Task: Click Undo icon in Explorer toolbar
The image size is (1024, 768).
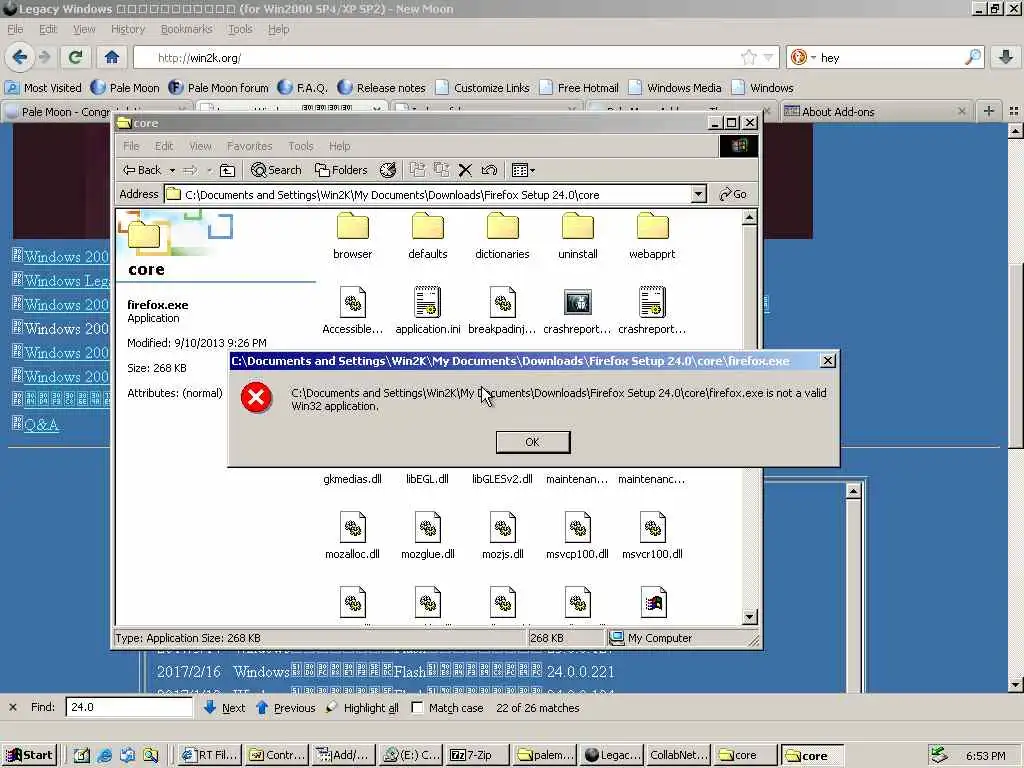Action: 489,170
